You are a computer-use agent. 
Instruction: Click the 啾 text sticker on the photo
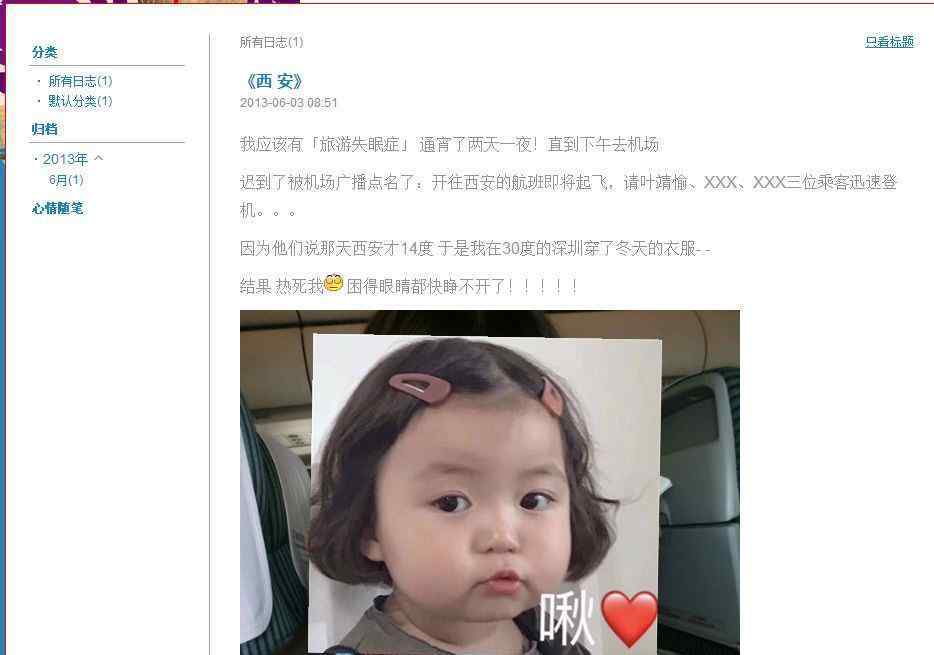click(x=566, y=617)
